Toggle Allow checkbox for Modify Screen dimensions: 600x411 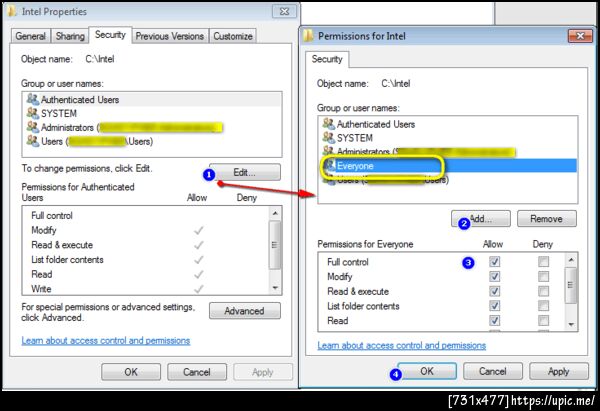tap(494, 276)
